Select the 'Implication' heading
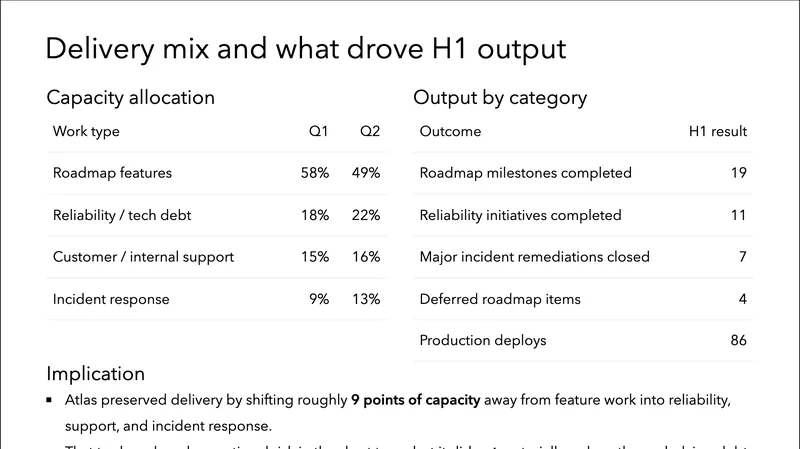Image resolution: width=800 pixels, height=449 pixels. pos(96,374)
